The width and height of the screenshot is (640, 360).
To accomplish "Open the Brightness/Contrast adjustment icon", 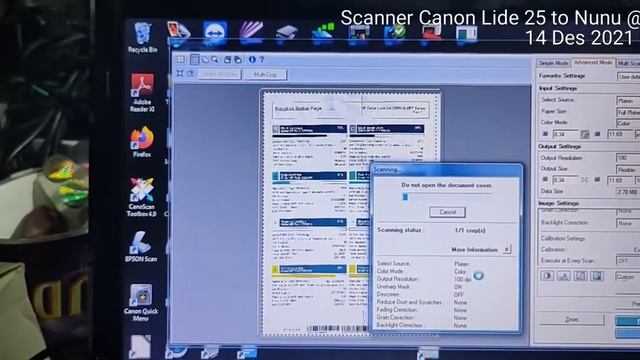I will pyautogui.click(x=547, y=276).
